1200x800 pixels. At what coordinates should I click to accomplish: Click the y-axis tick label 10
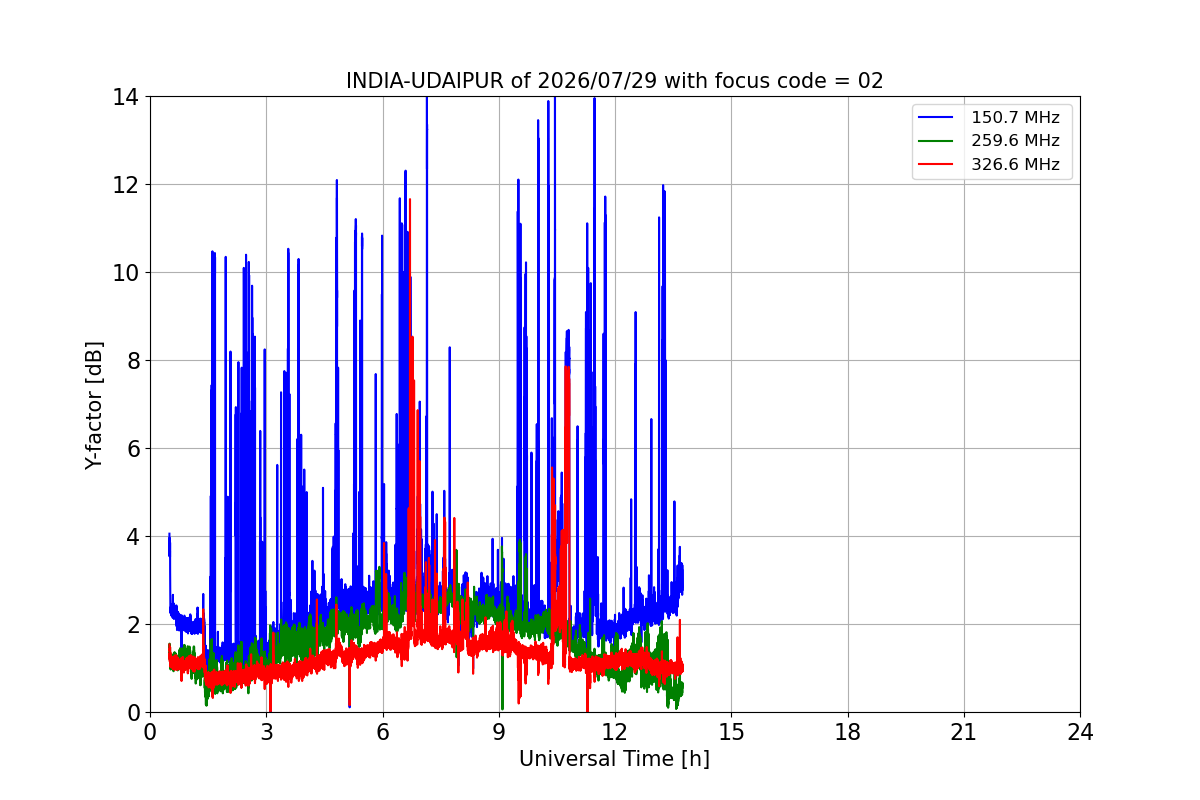pyautogui.click(x=126, y=273)
